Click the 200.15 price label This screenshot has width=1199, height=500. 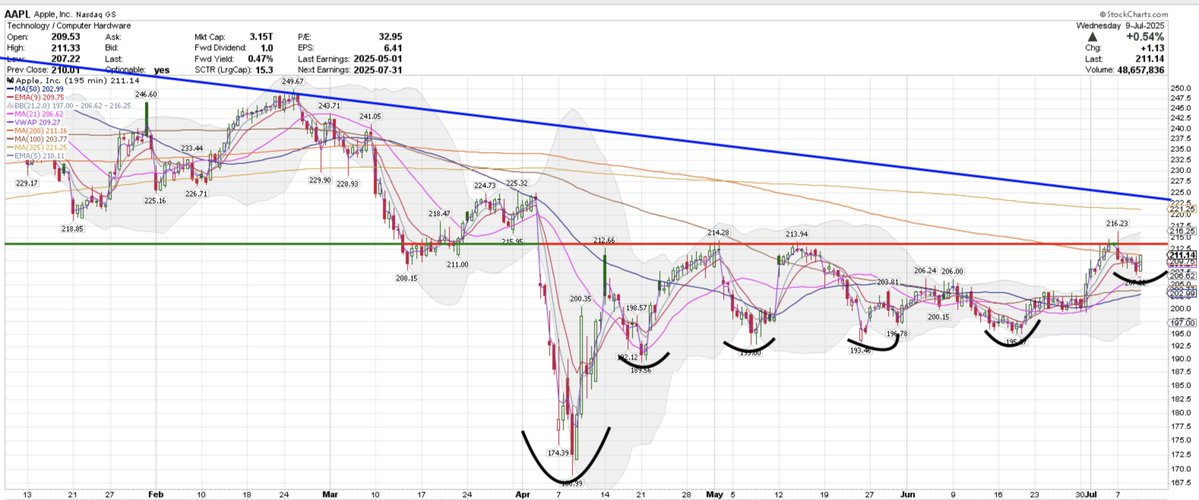[x=938, y=317]
